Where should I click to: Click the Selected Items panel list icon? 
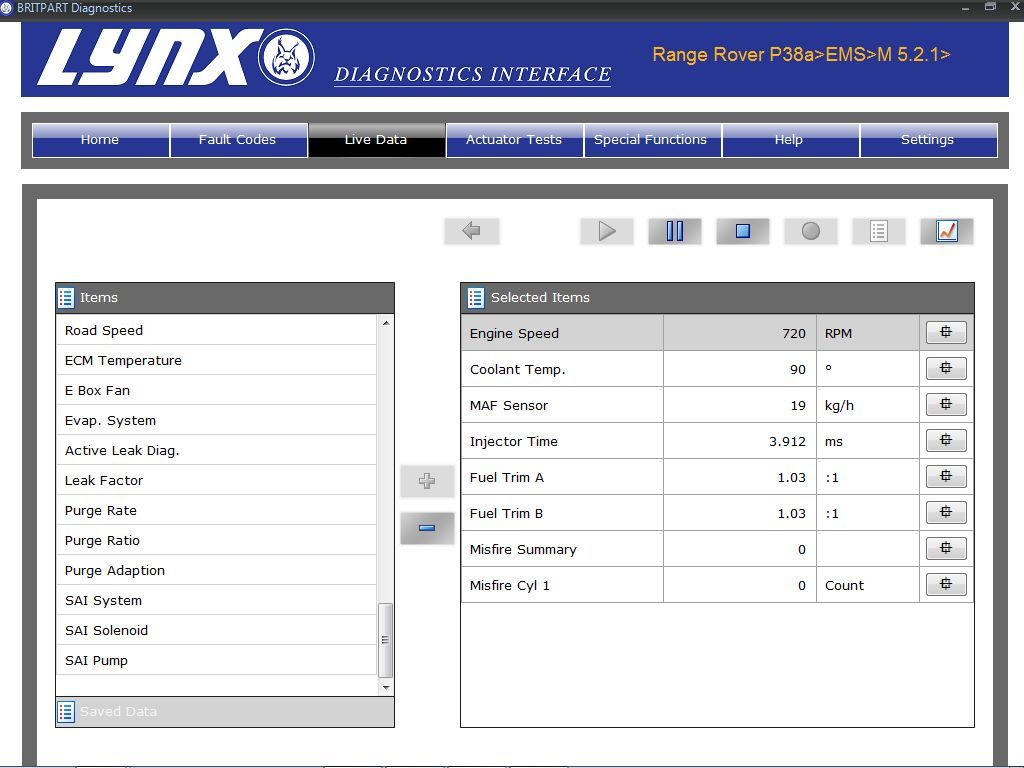[x=475, y=298]
